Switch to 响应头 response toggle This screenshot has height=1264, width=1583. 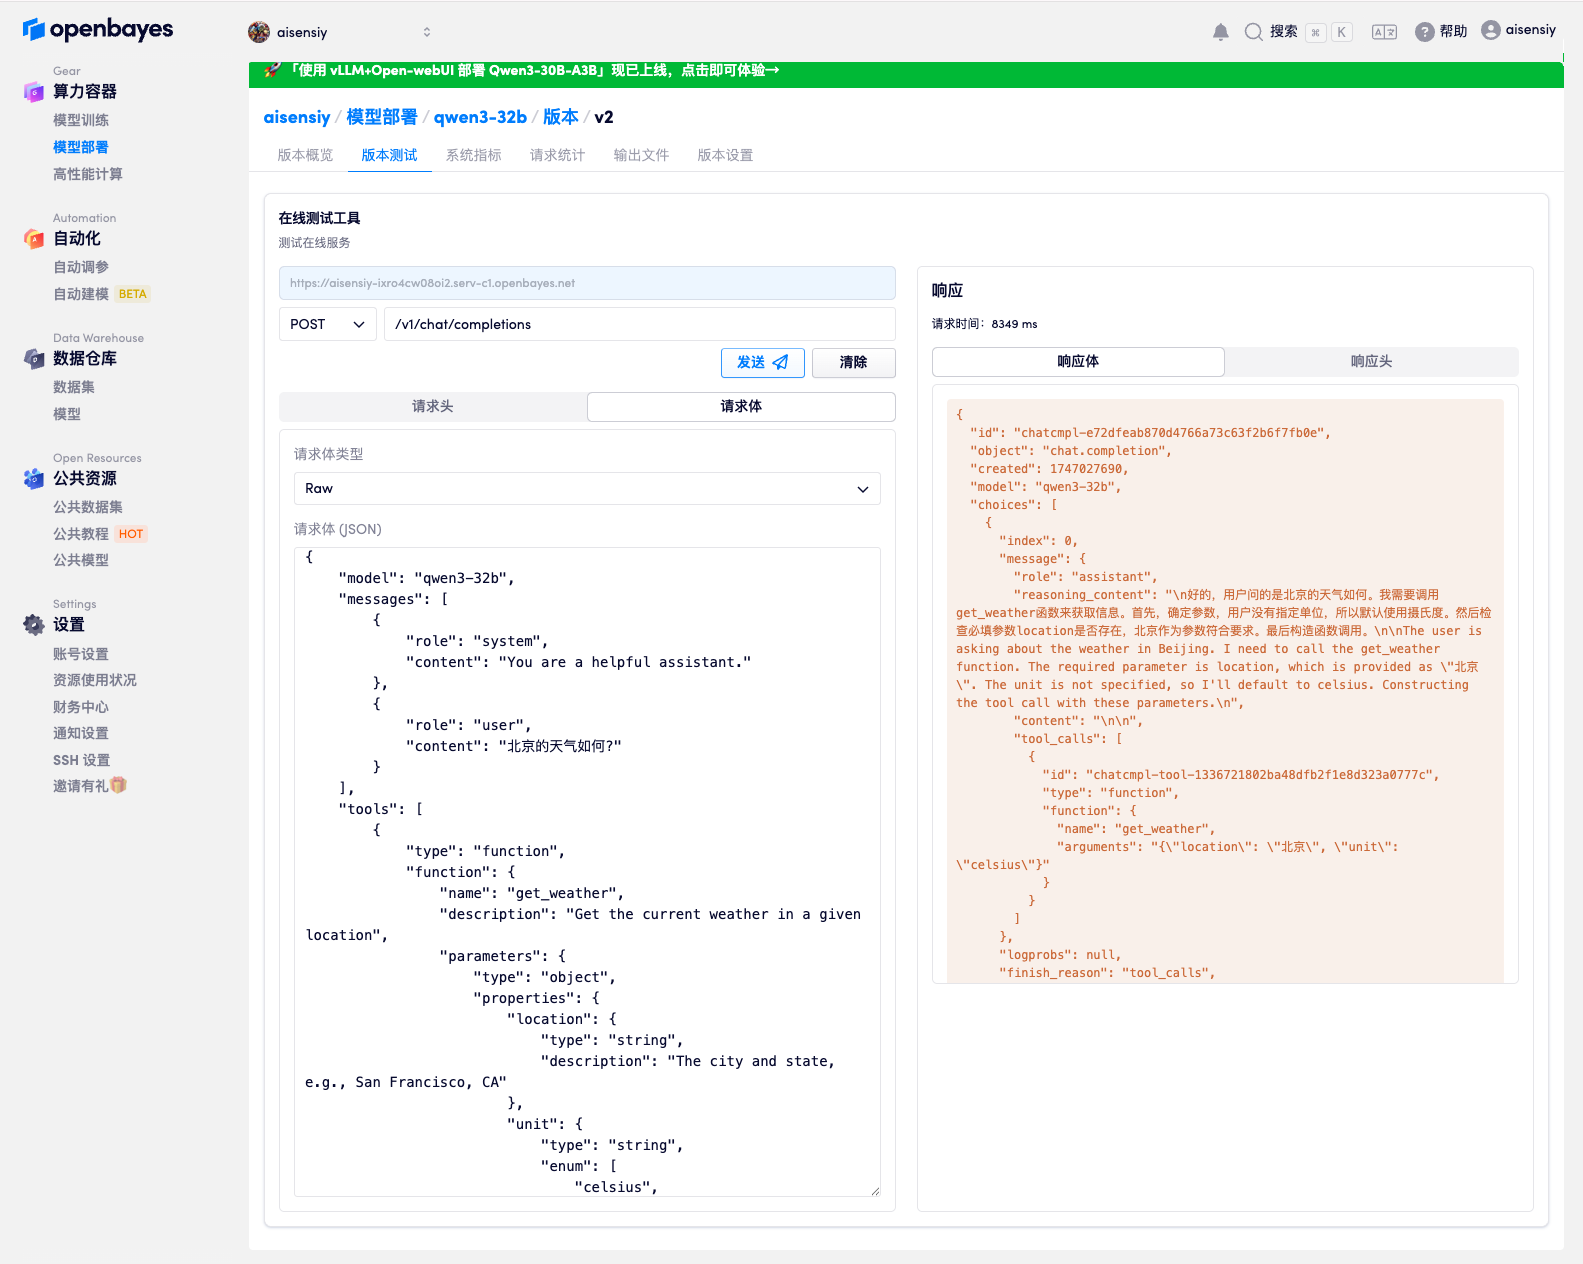pyautogui.click(x=1371, y=362)
